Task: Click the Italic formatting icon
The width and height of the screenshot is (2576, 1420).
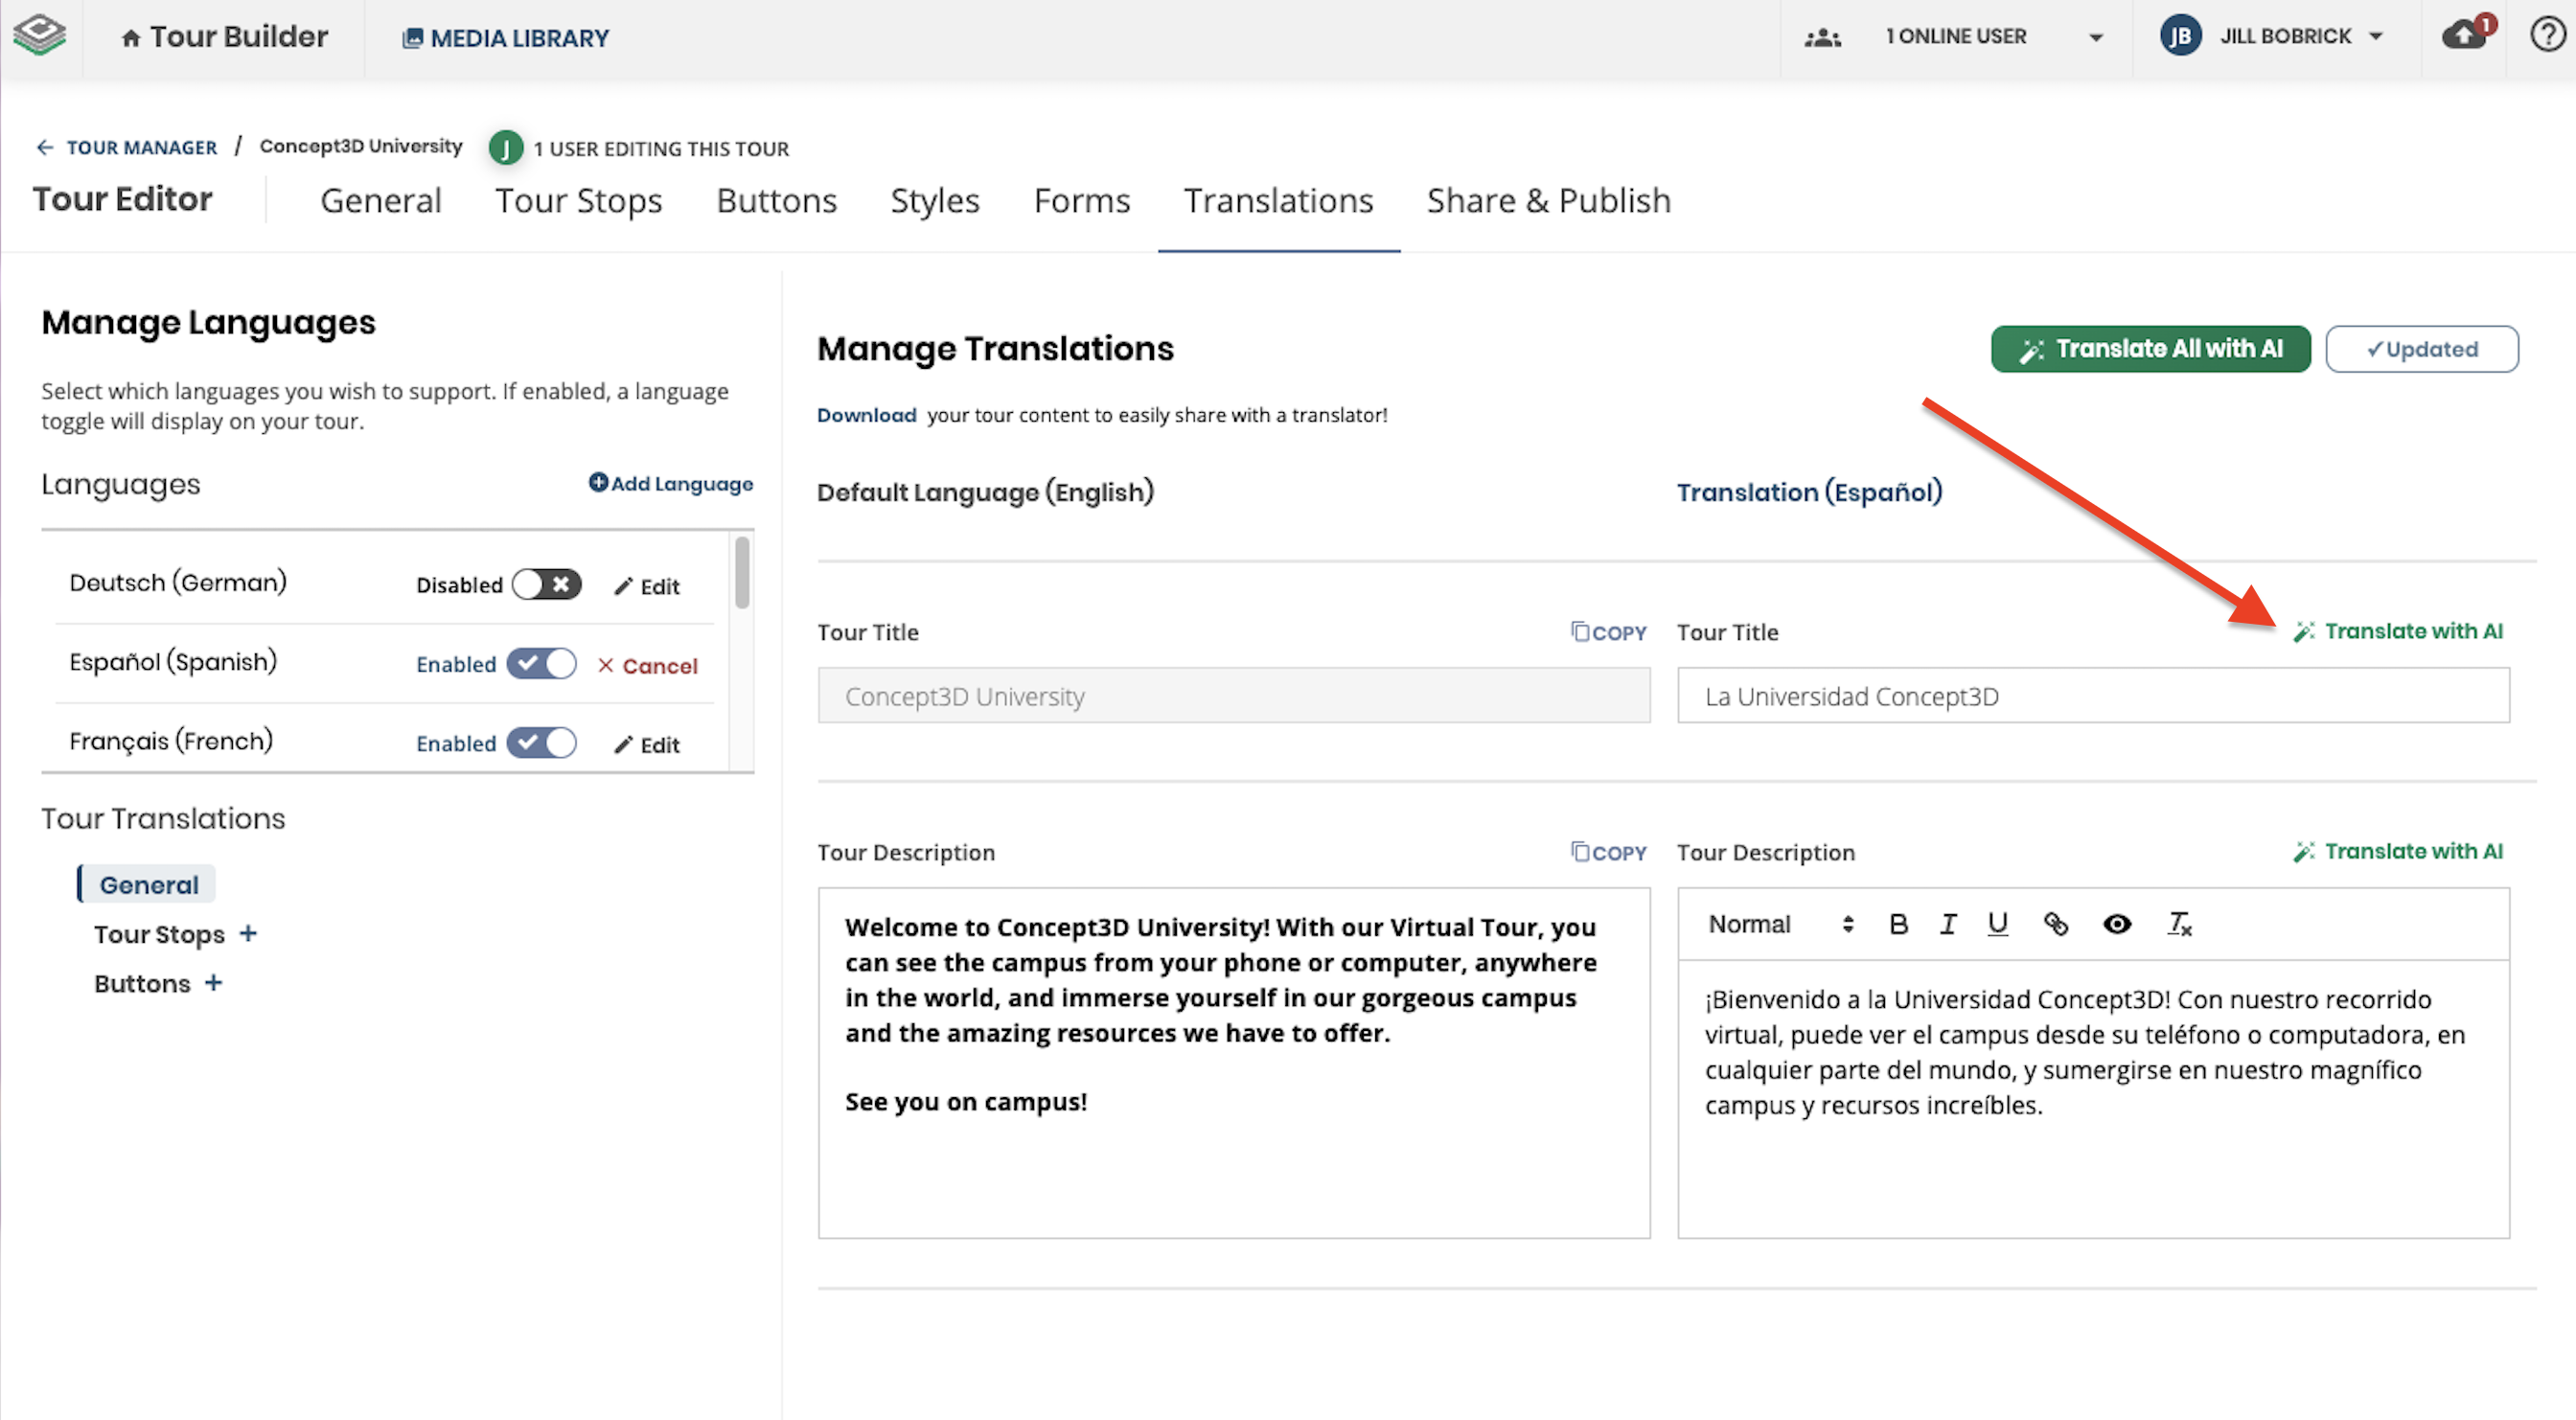Action: click(x=1947, y=924)
